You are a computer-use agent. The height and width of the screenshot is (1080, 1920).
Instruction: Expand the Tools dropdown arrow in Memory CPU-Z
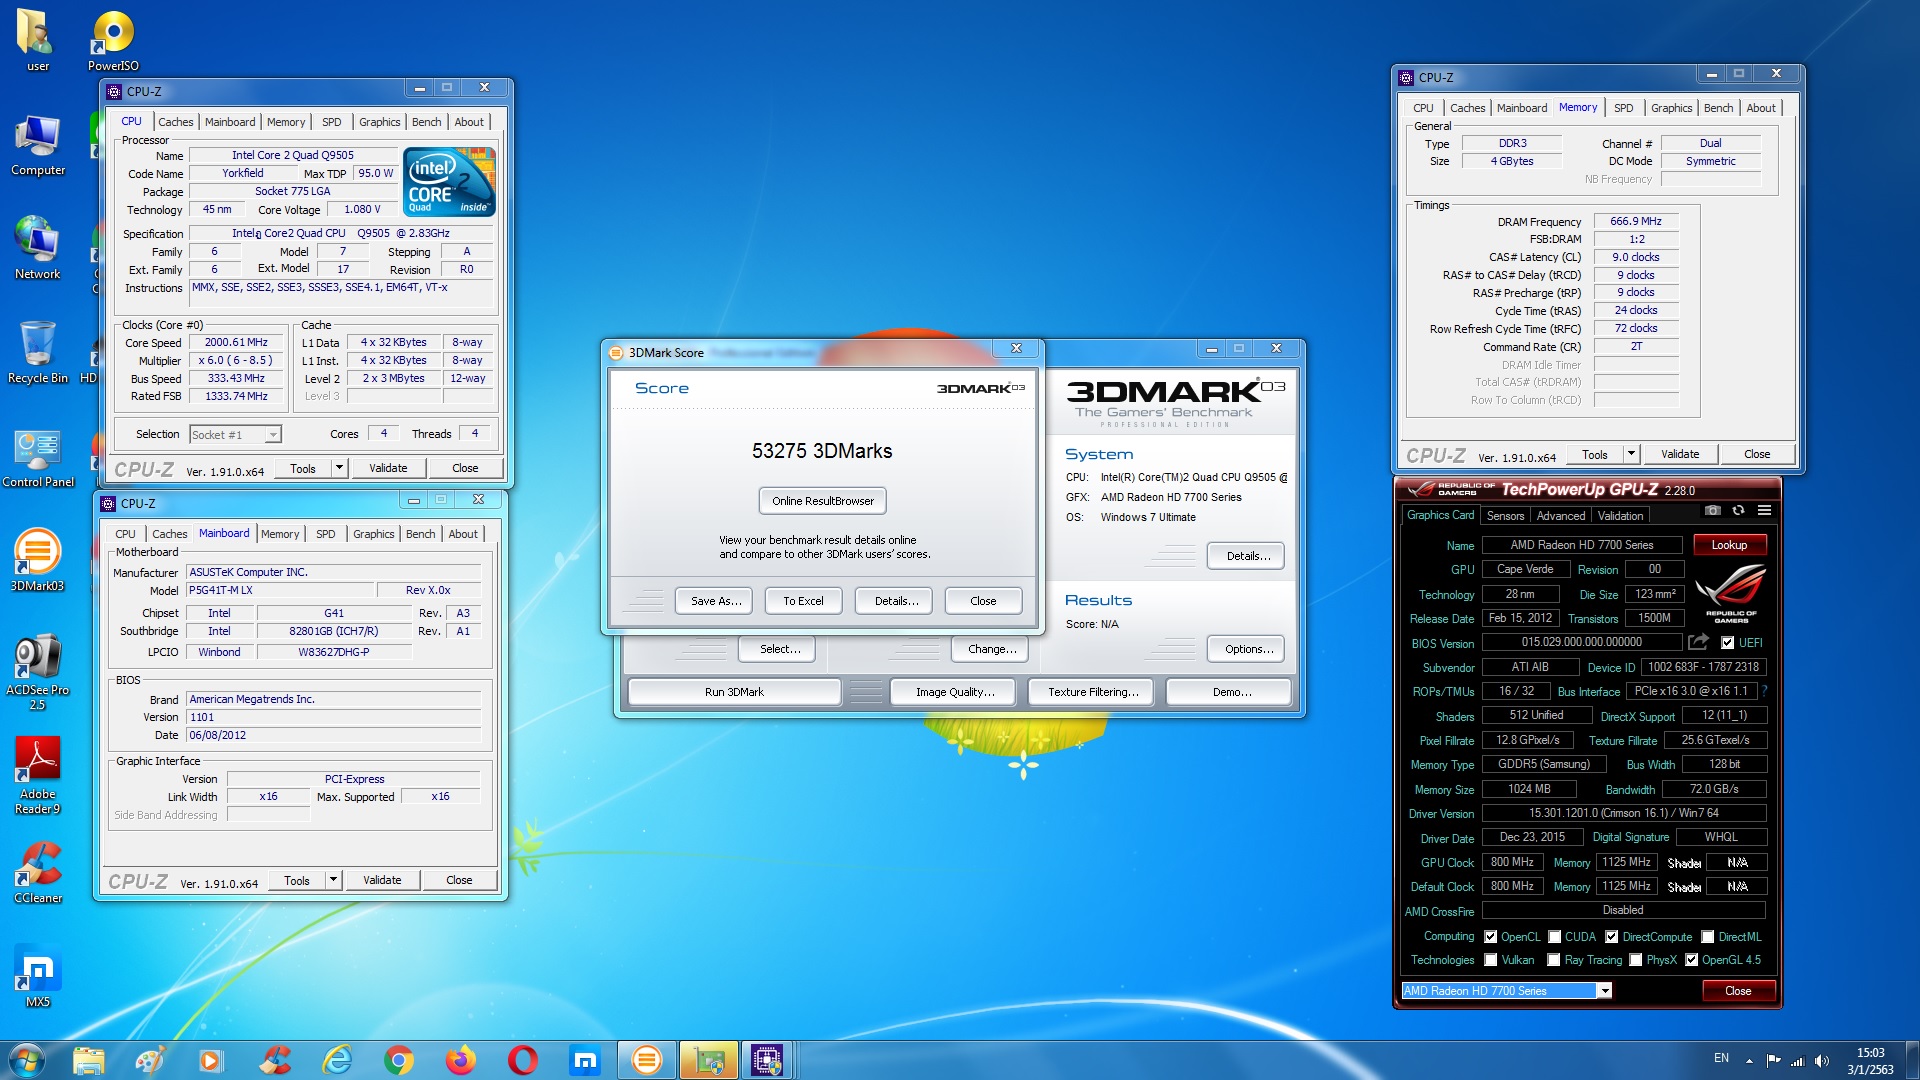point(1631,454)
